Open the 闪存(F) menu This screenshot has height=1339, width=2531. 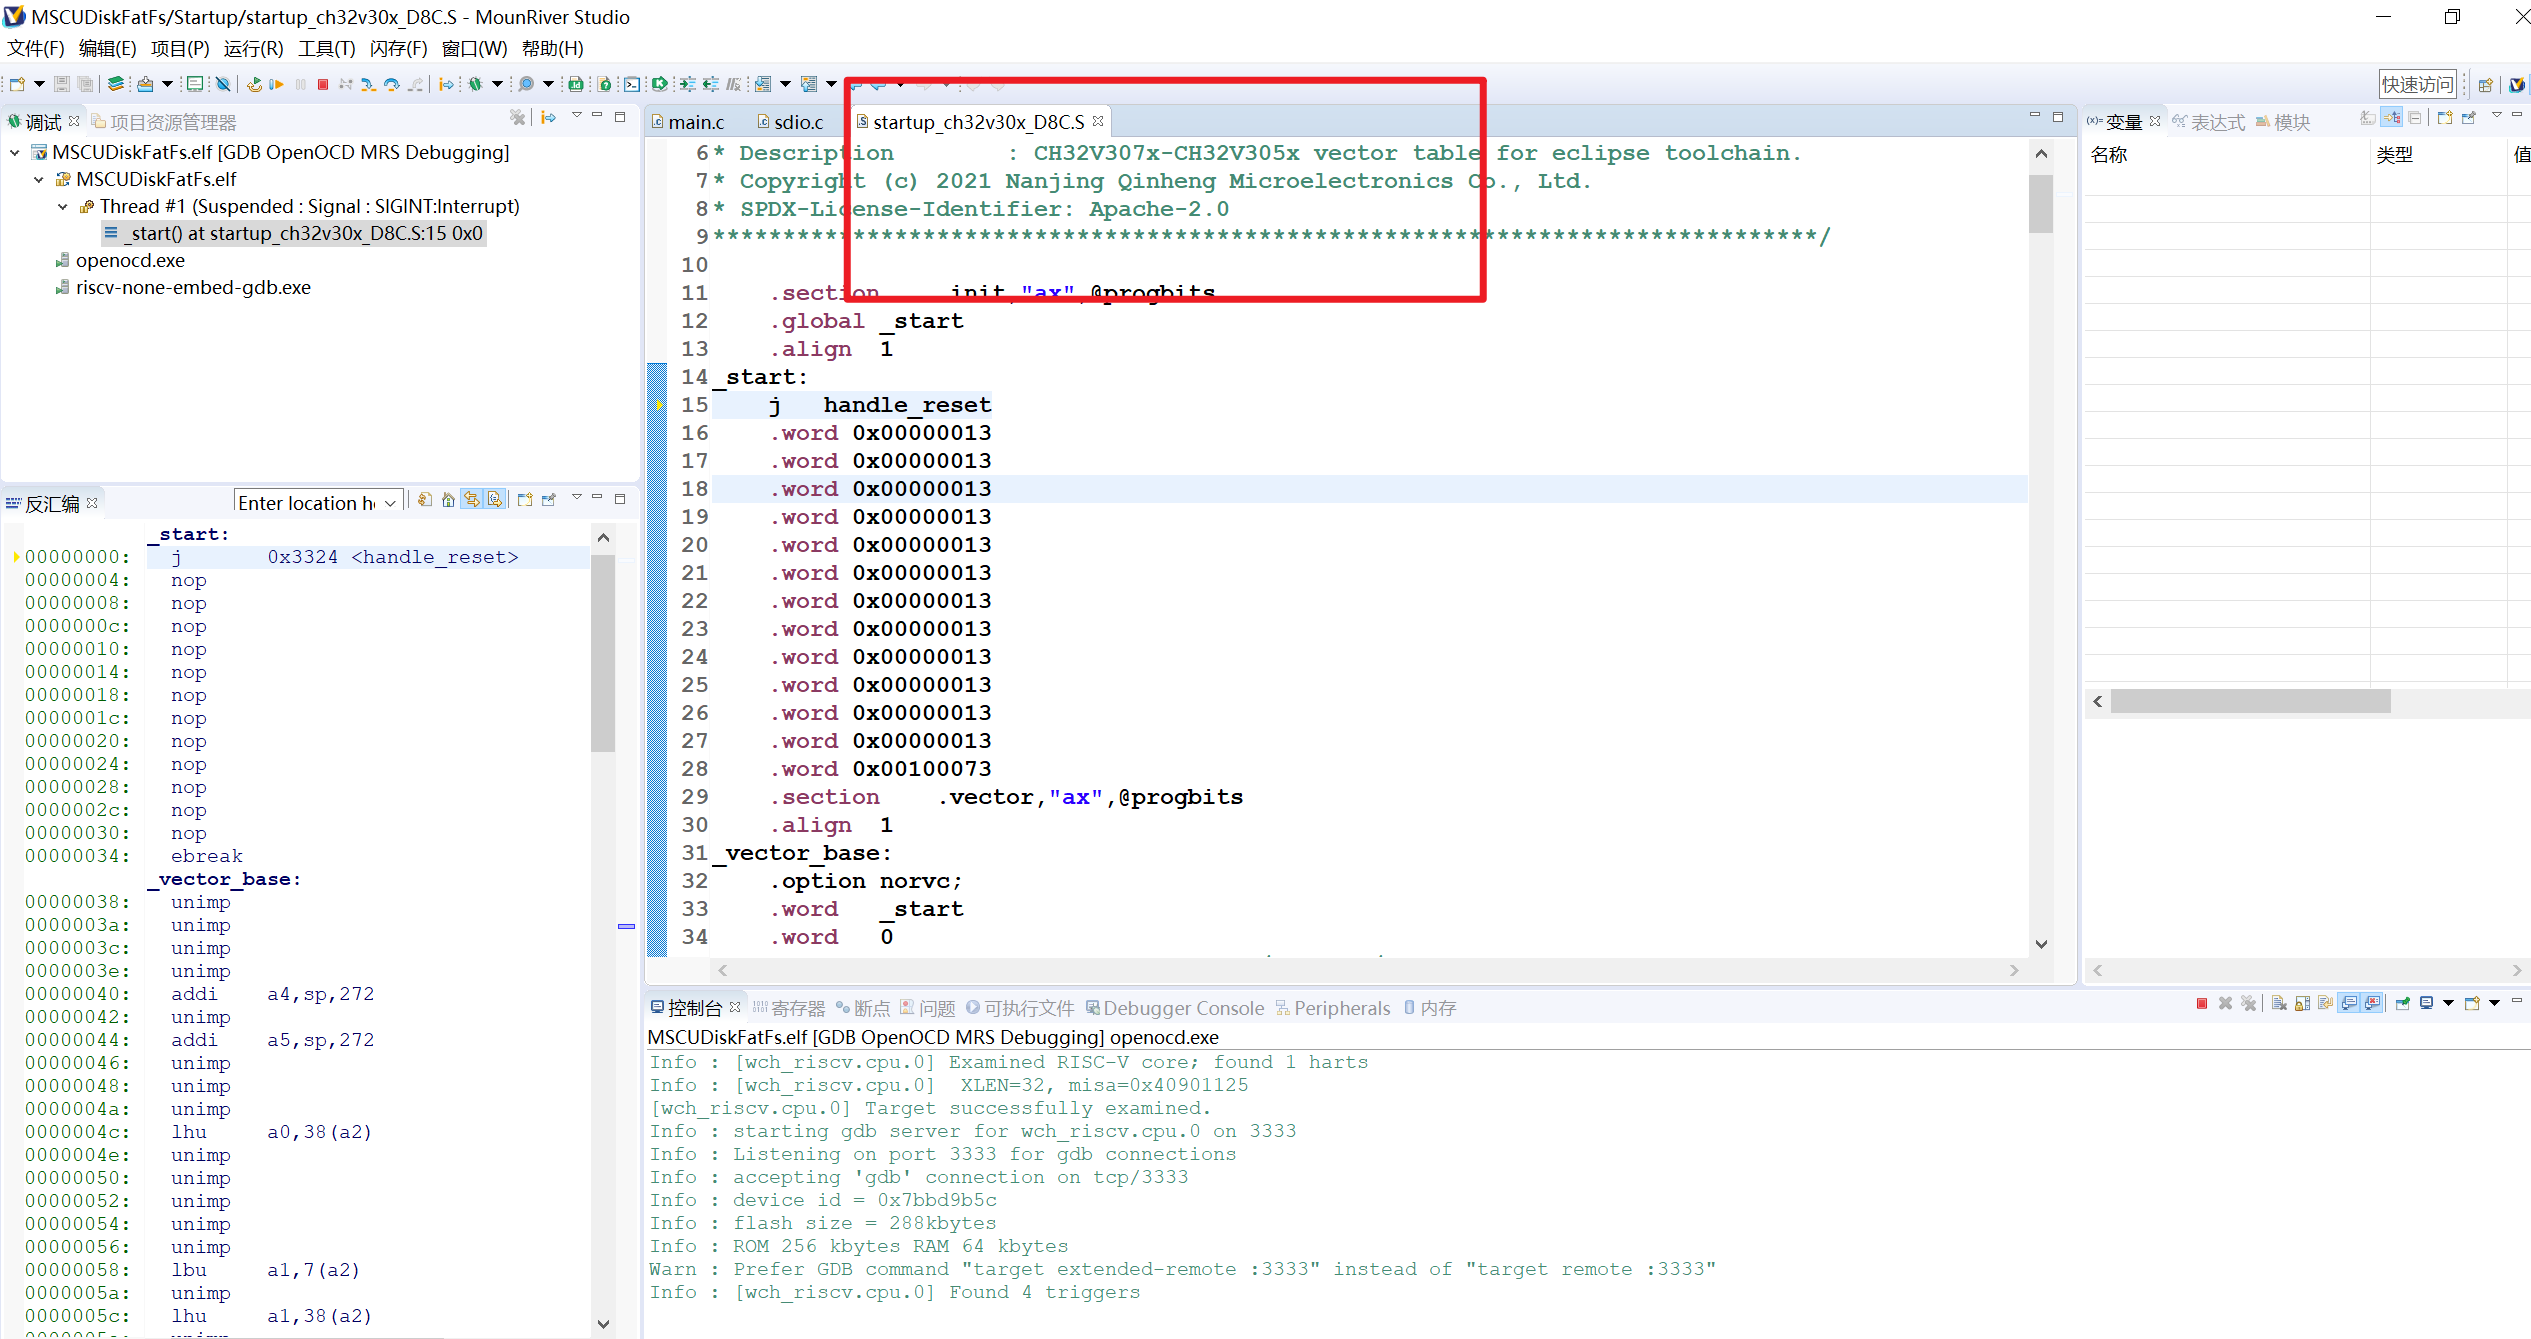pyautogui.click(x=398, y=48)
